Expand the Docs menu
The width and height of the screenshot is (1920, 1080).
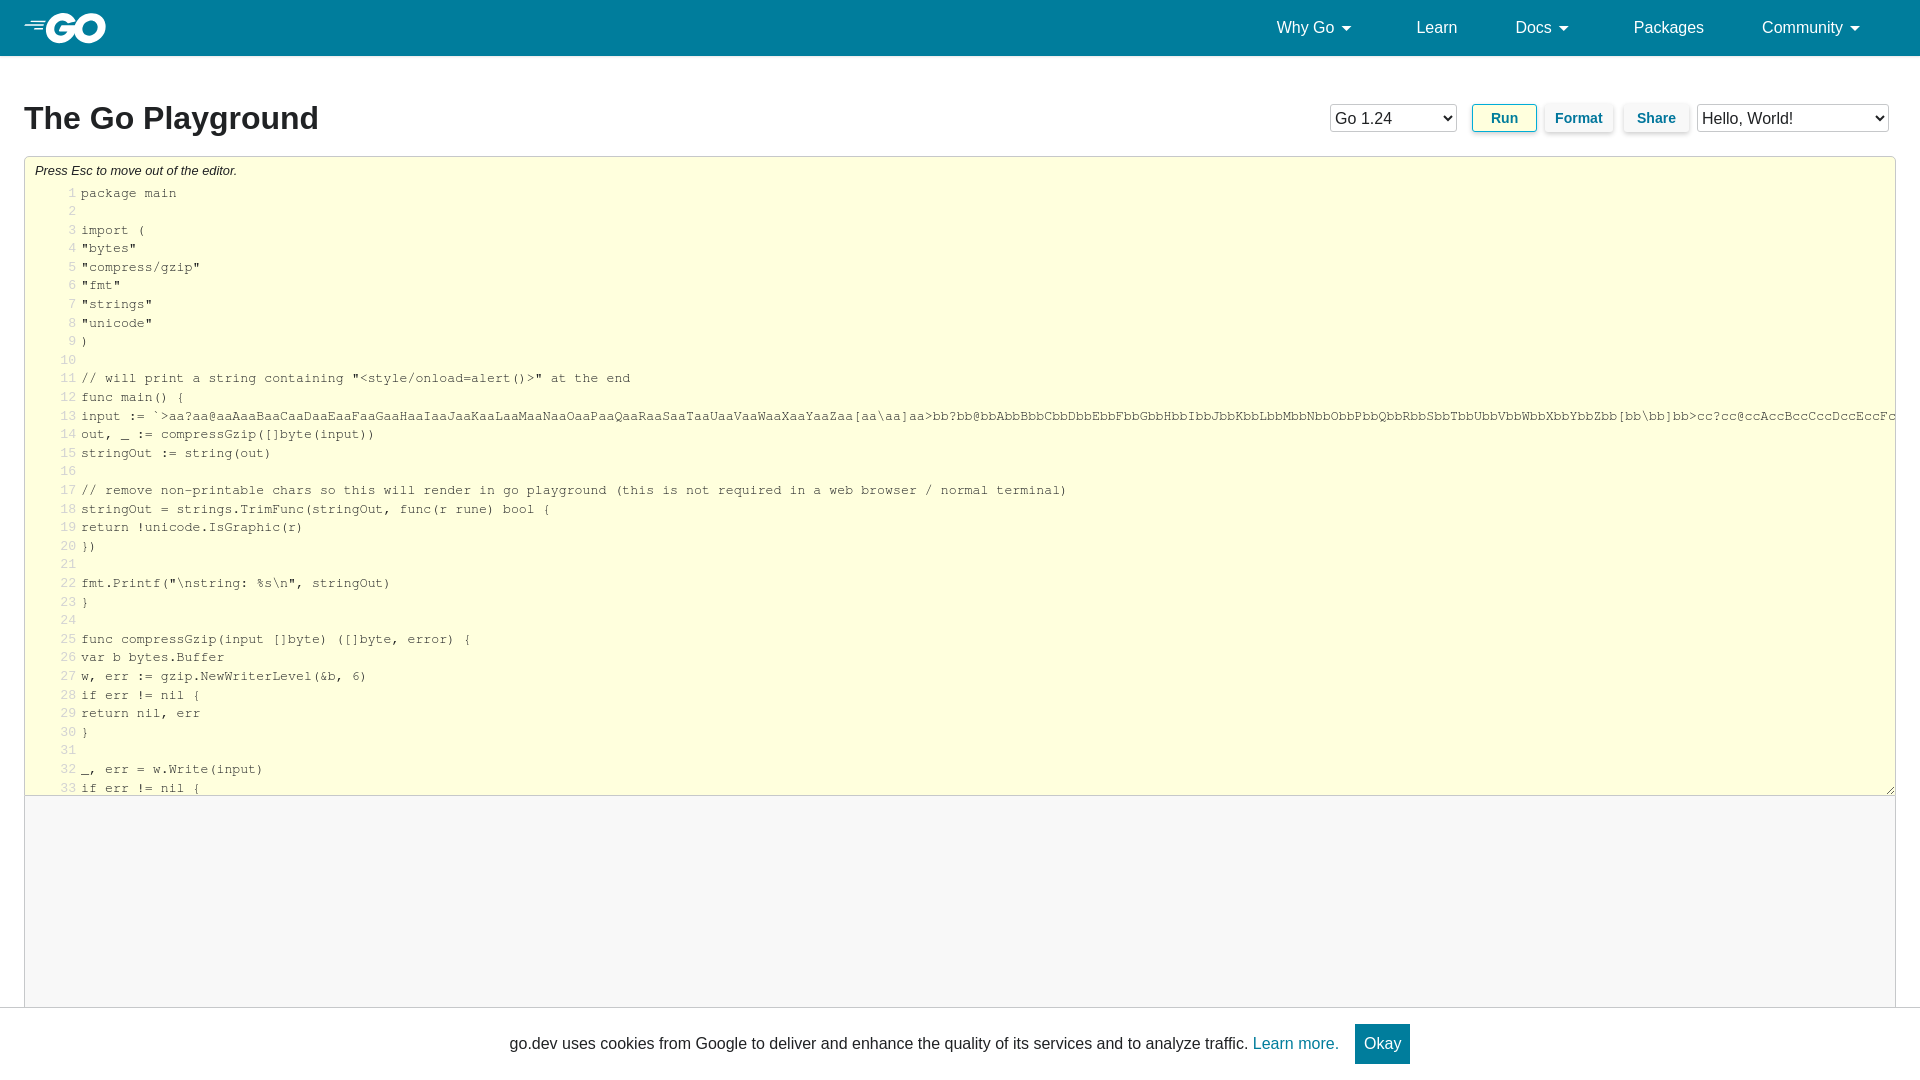1542,28
